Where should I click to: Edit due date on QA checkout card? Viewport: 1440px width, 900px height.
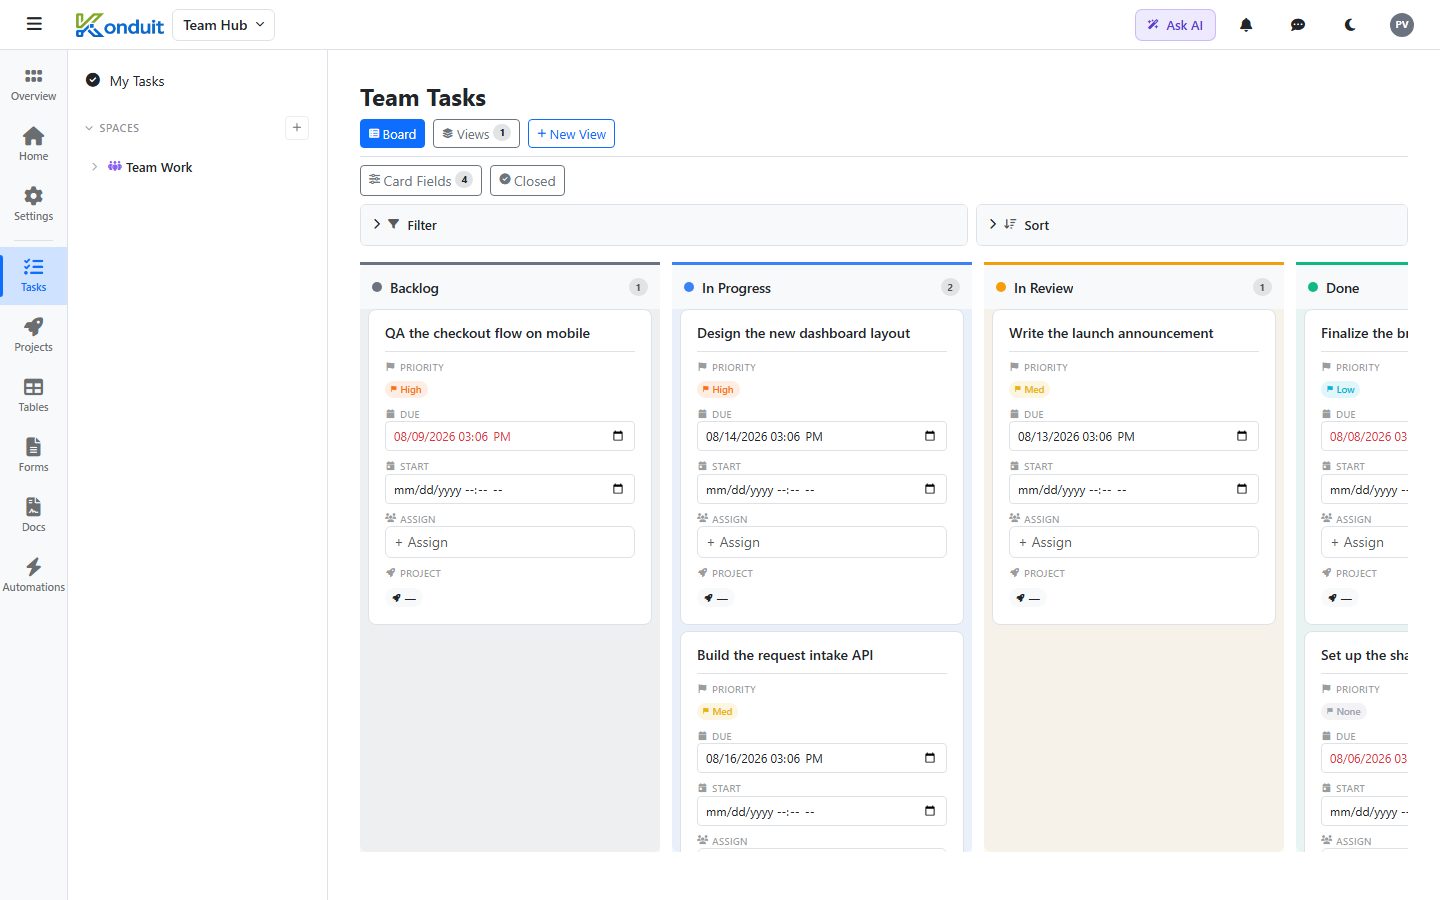(x=510, y=436)
